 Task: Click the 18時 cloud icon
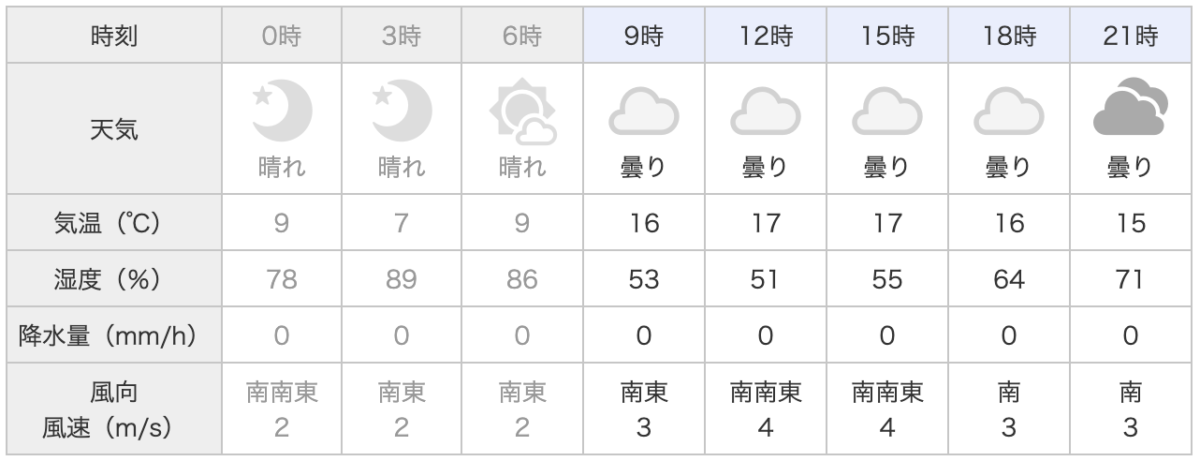point(1009,111)
